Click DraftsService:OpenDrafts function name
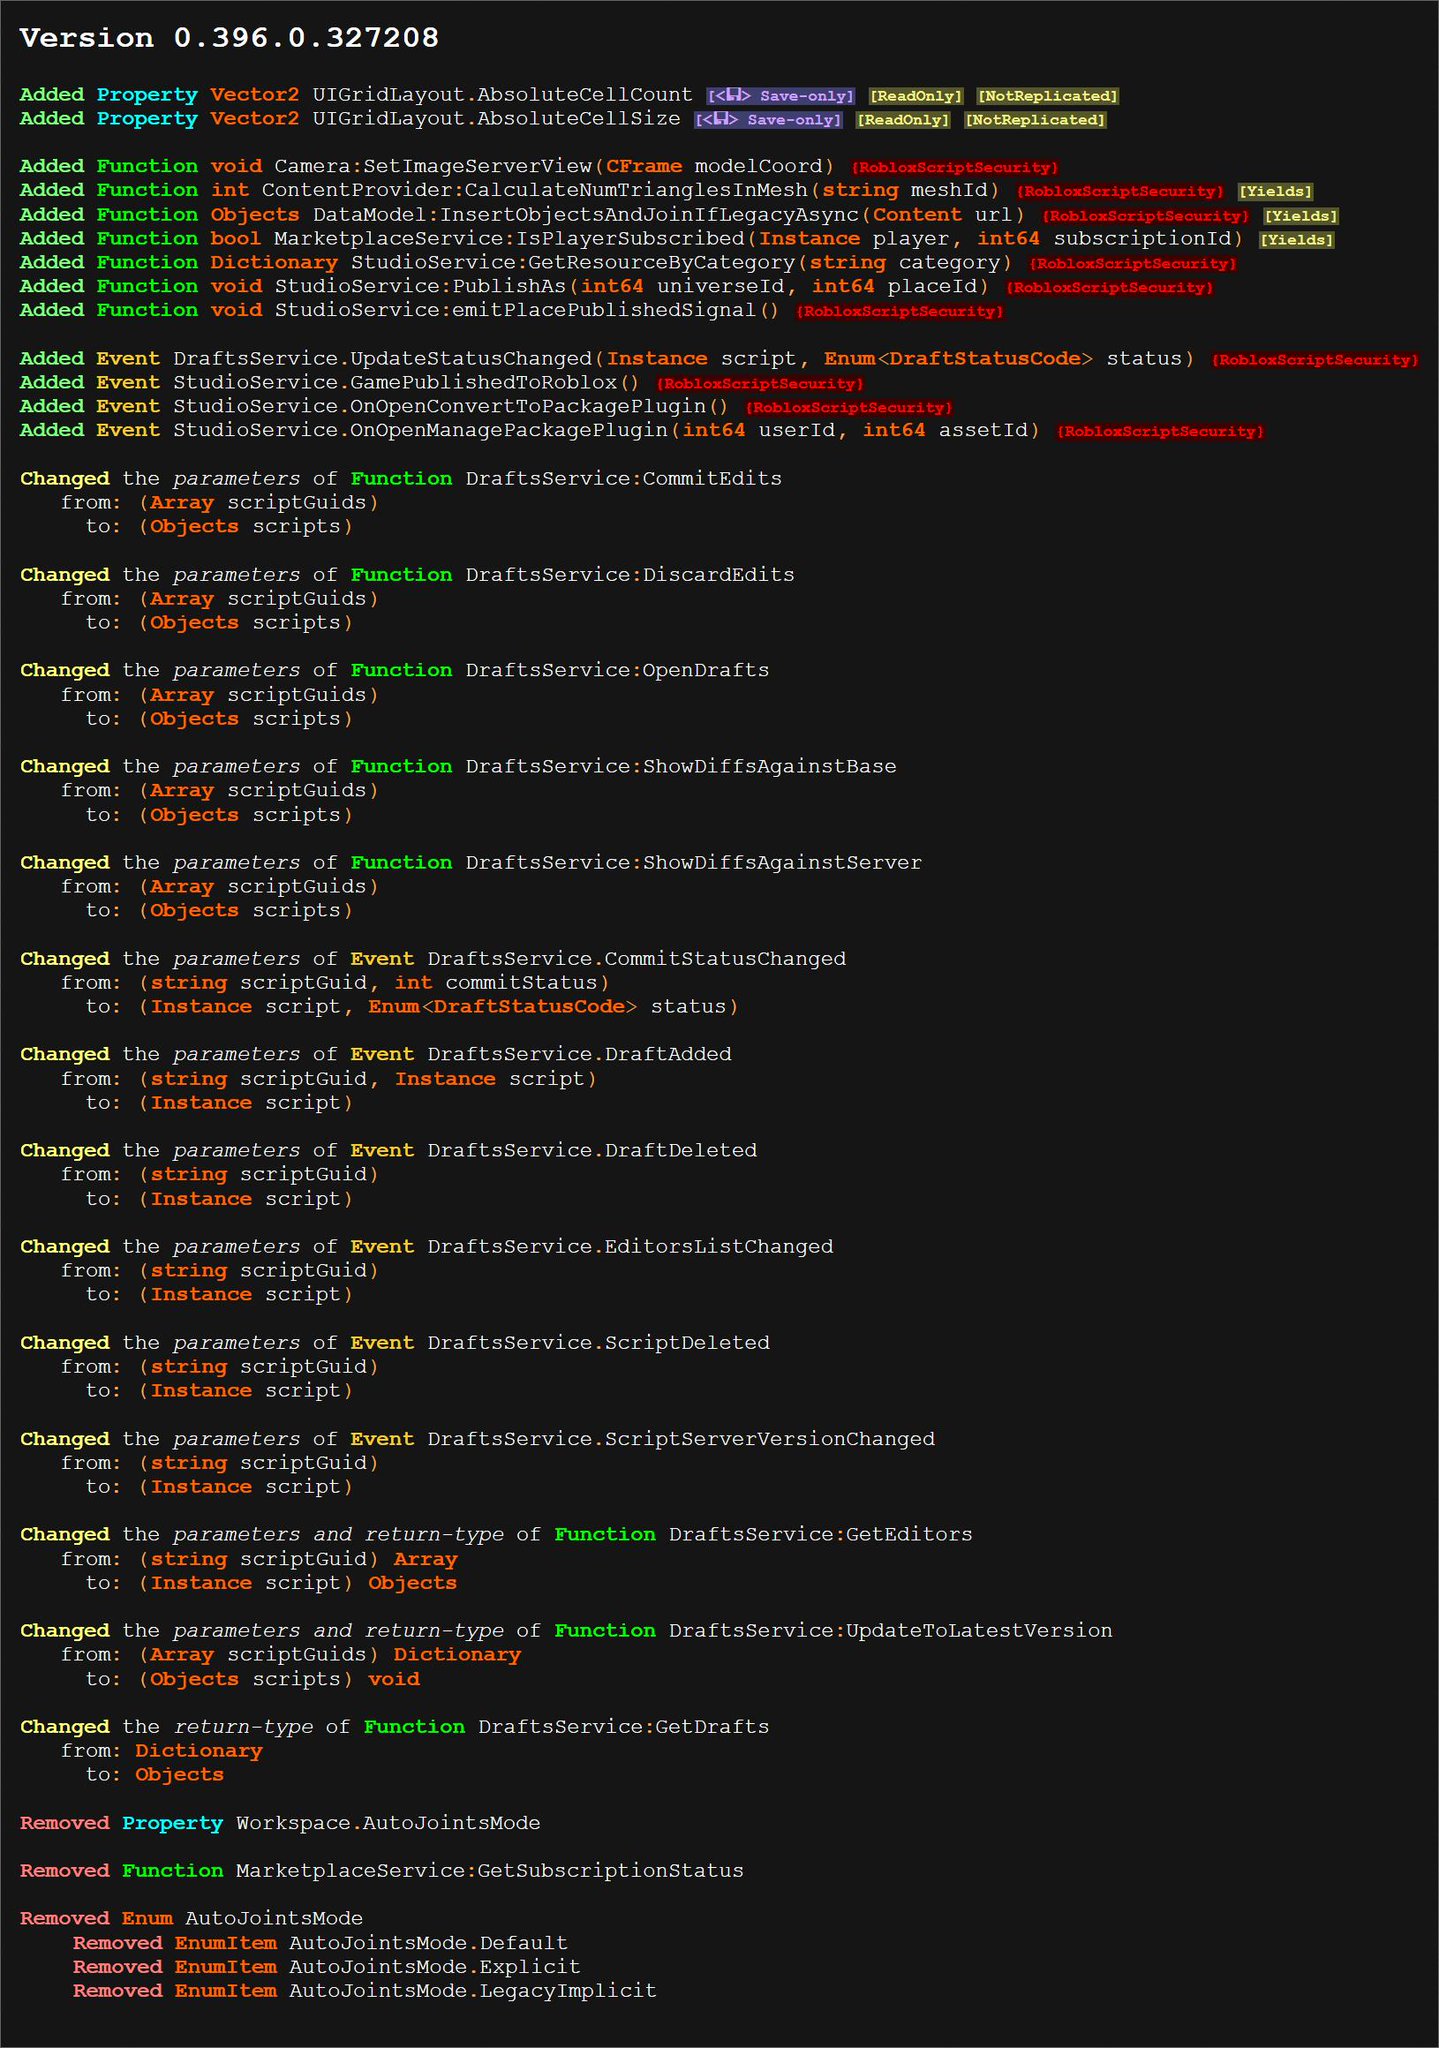The width and height of the screenshot is (1439, 2048). 617,671
